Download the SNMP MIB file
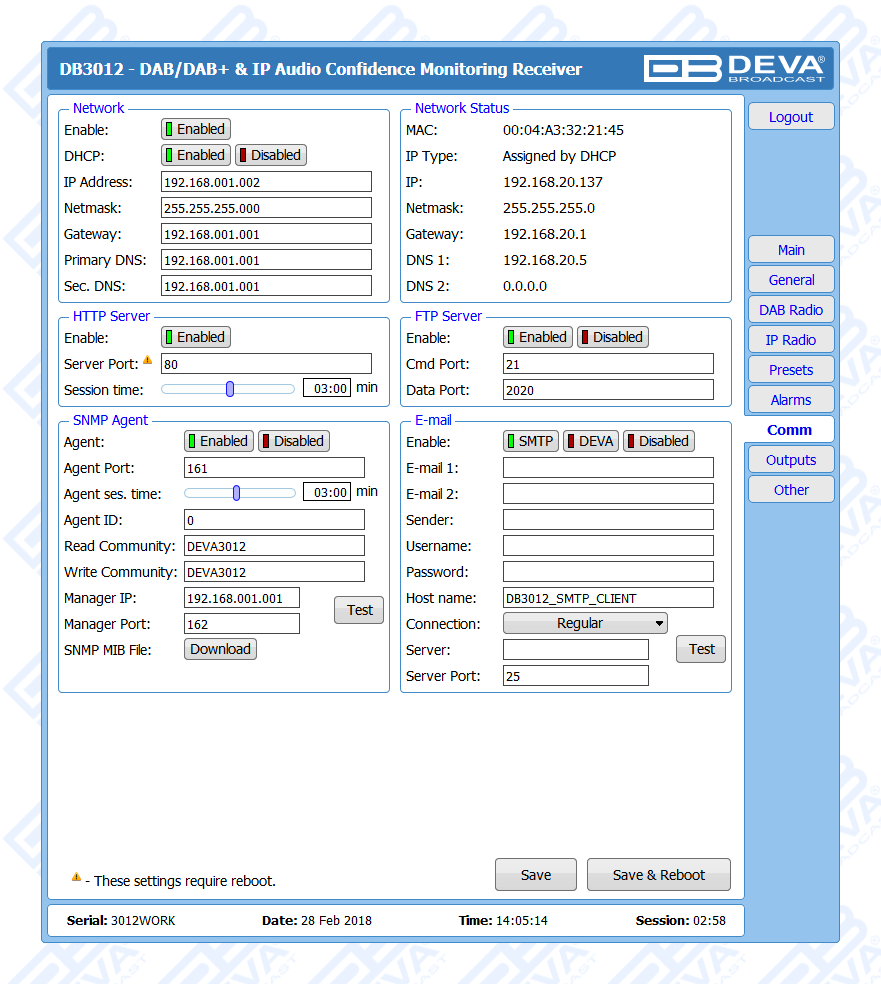This screenshot has height=984, width=881. click(x=220, y=649)
